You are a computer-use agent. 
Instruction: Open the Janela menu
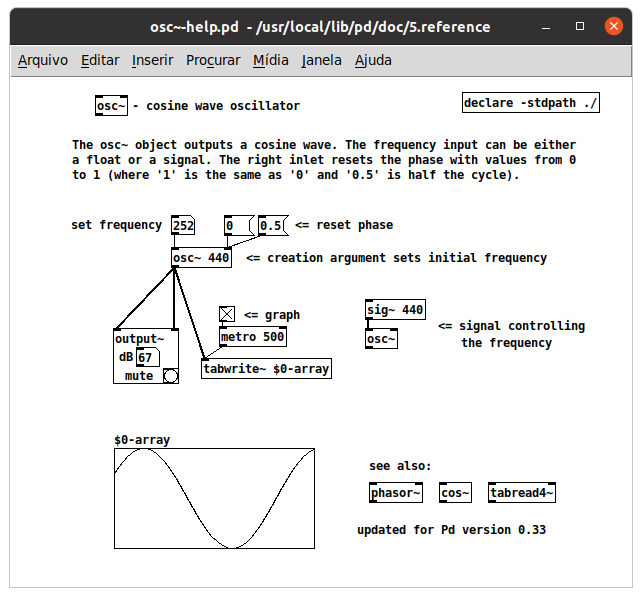321,60
